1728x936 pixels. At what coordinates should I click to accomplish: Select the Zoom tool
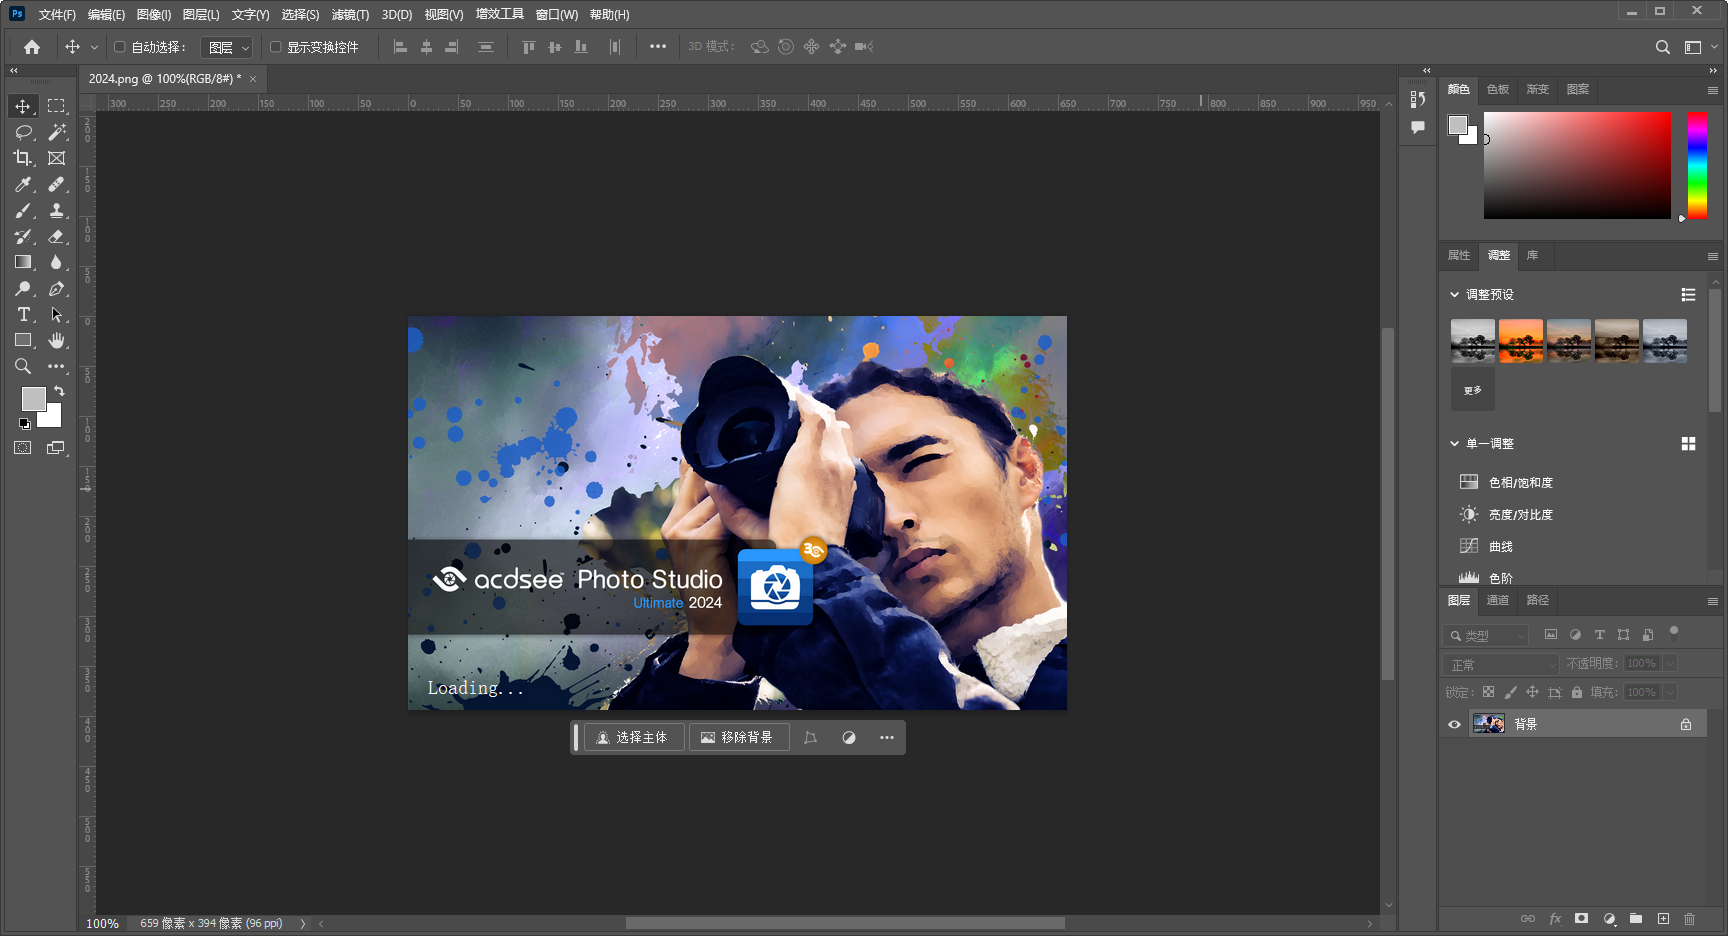coord(23,366)
